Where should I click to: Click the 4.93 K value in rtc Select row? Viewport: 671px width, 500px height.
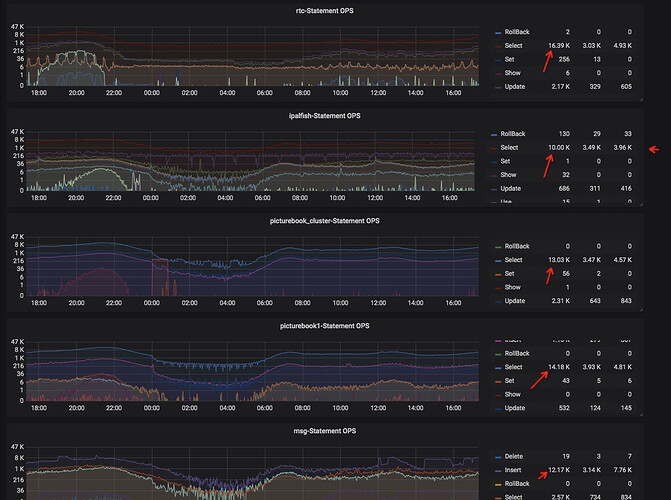(622, 45)
